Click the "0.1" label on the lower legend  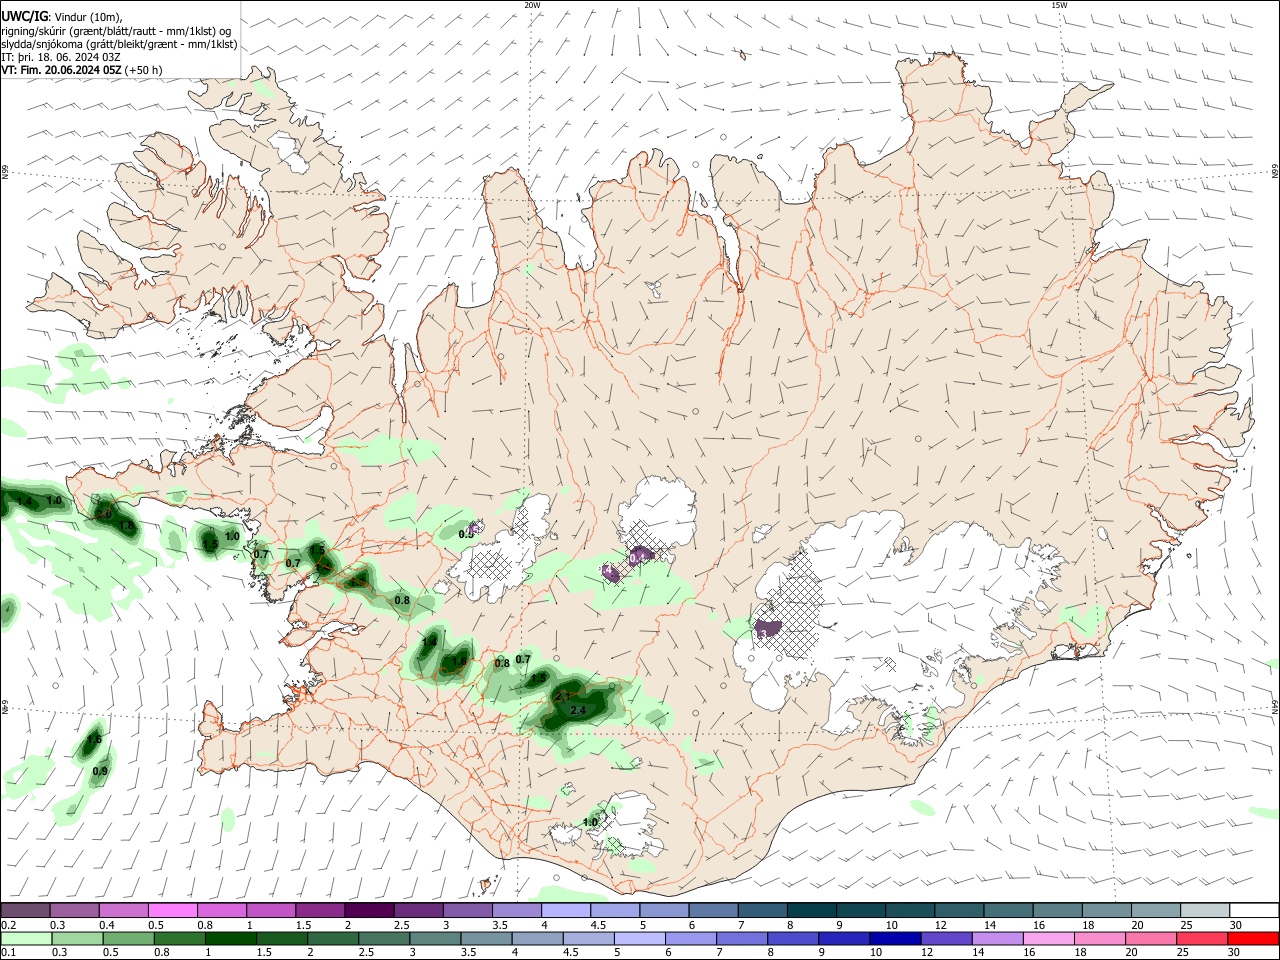[9, 953]
